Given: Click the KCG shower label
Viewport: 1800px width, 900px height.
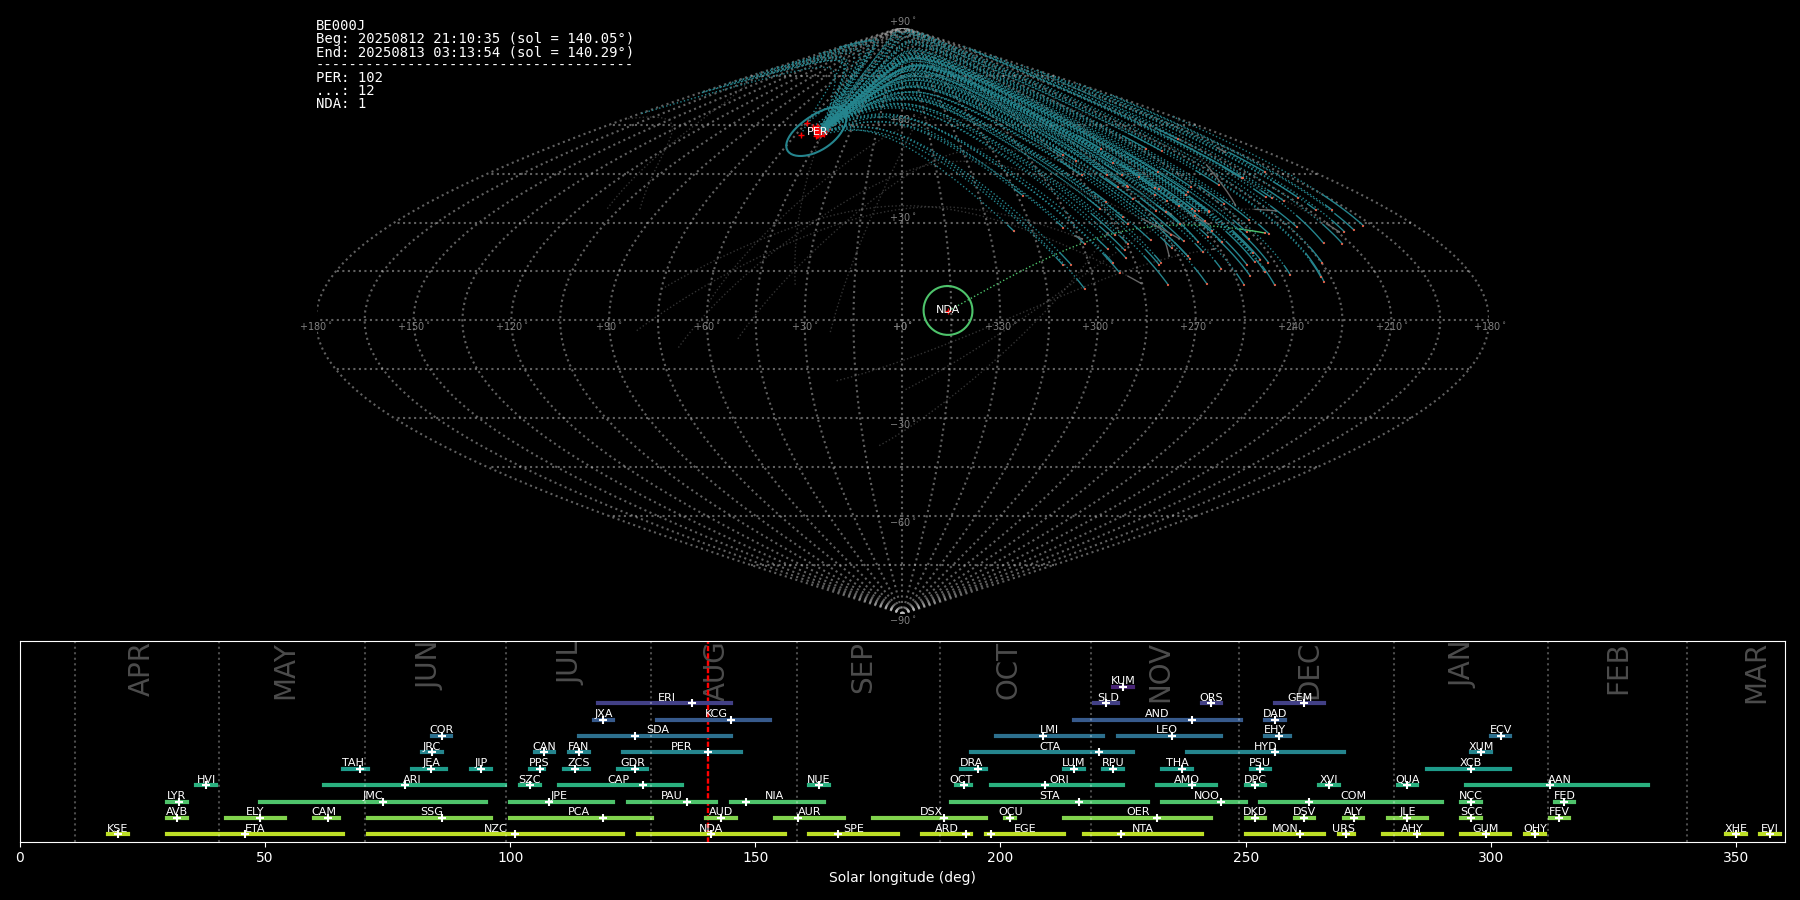Looking at the screenshot, I should point(716,714).
